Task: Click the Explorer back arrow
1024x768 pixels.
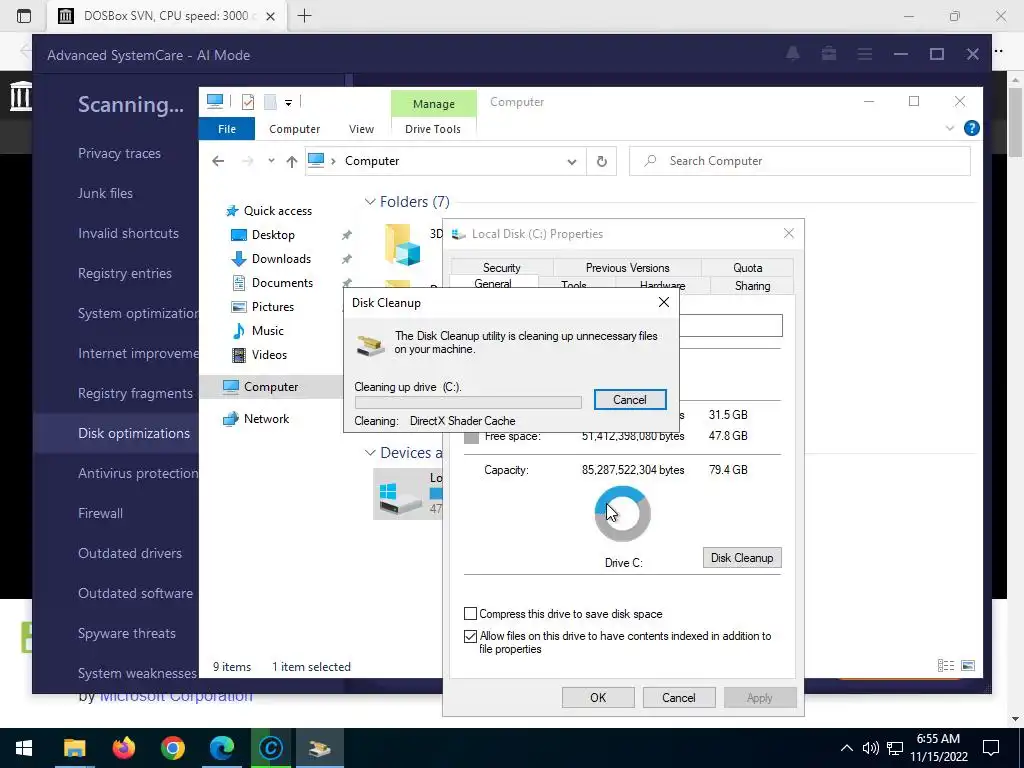Action: click(x=218, y=161)
